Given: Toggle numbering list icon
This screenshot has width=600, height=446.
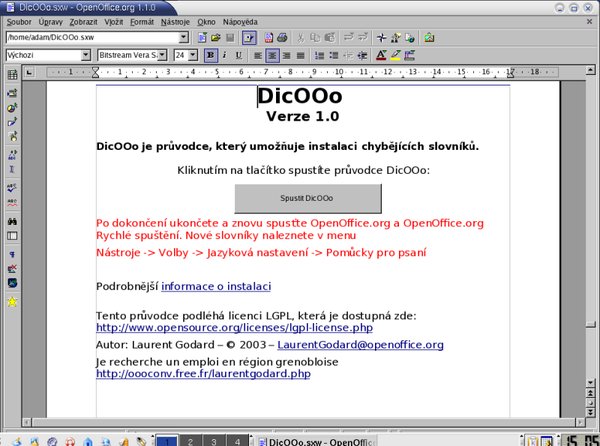Looking at the screenshot, I should pyautogui.click(x=319, y=55).
